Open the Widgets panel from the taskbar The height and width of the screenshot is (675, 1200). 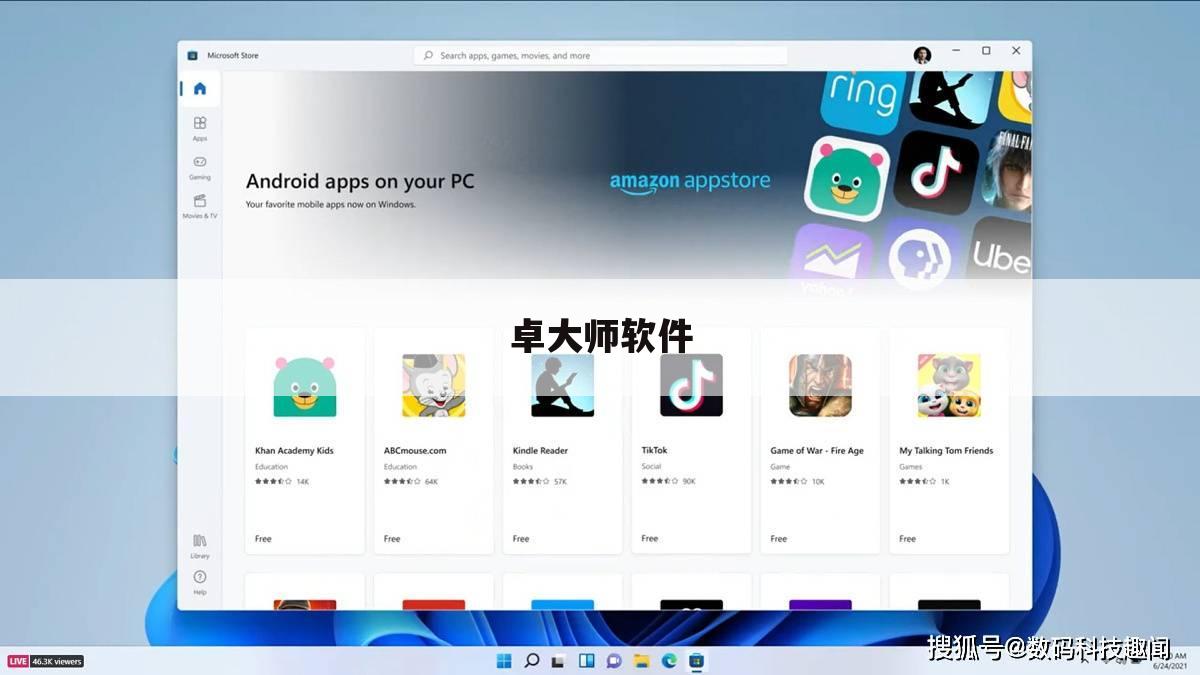coord(587,661)
